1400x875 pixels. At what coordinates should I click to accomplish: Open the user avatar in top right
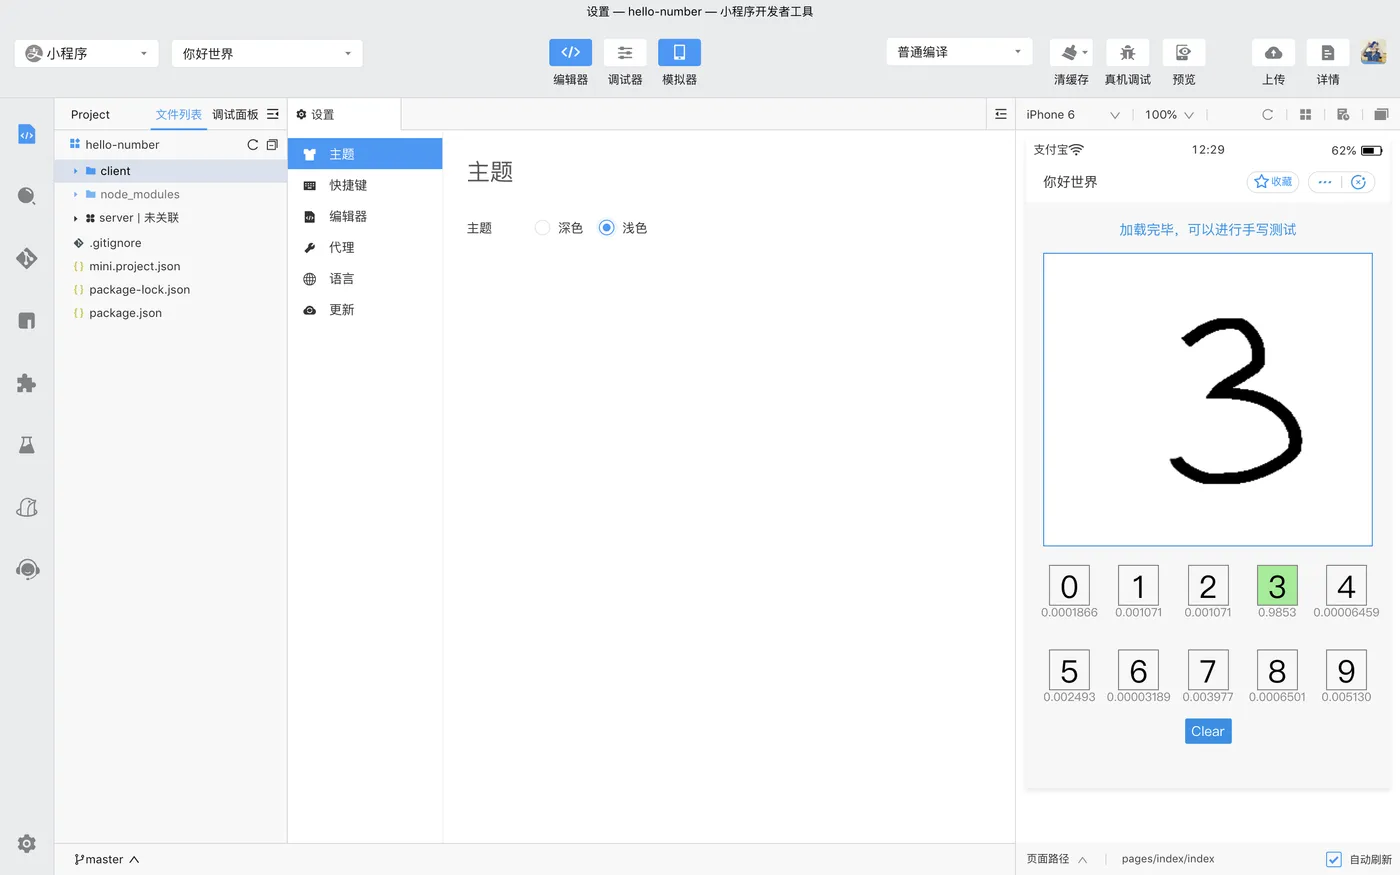1374,53
